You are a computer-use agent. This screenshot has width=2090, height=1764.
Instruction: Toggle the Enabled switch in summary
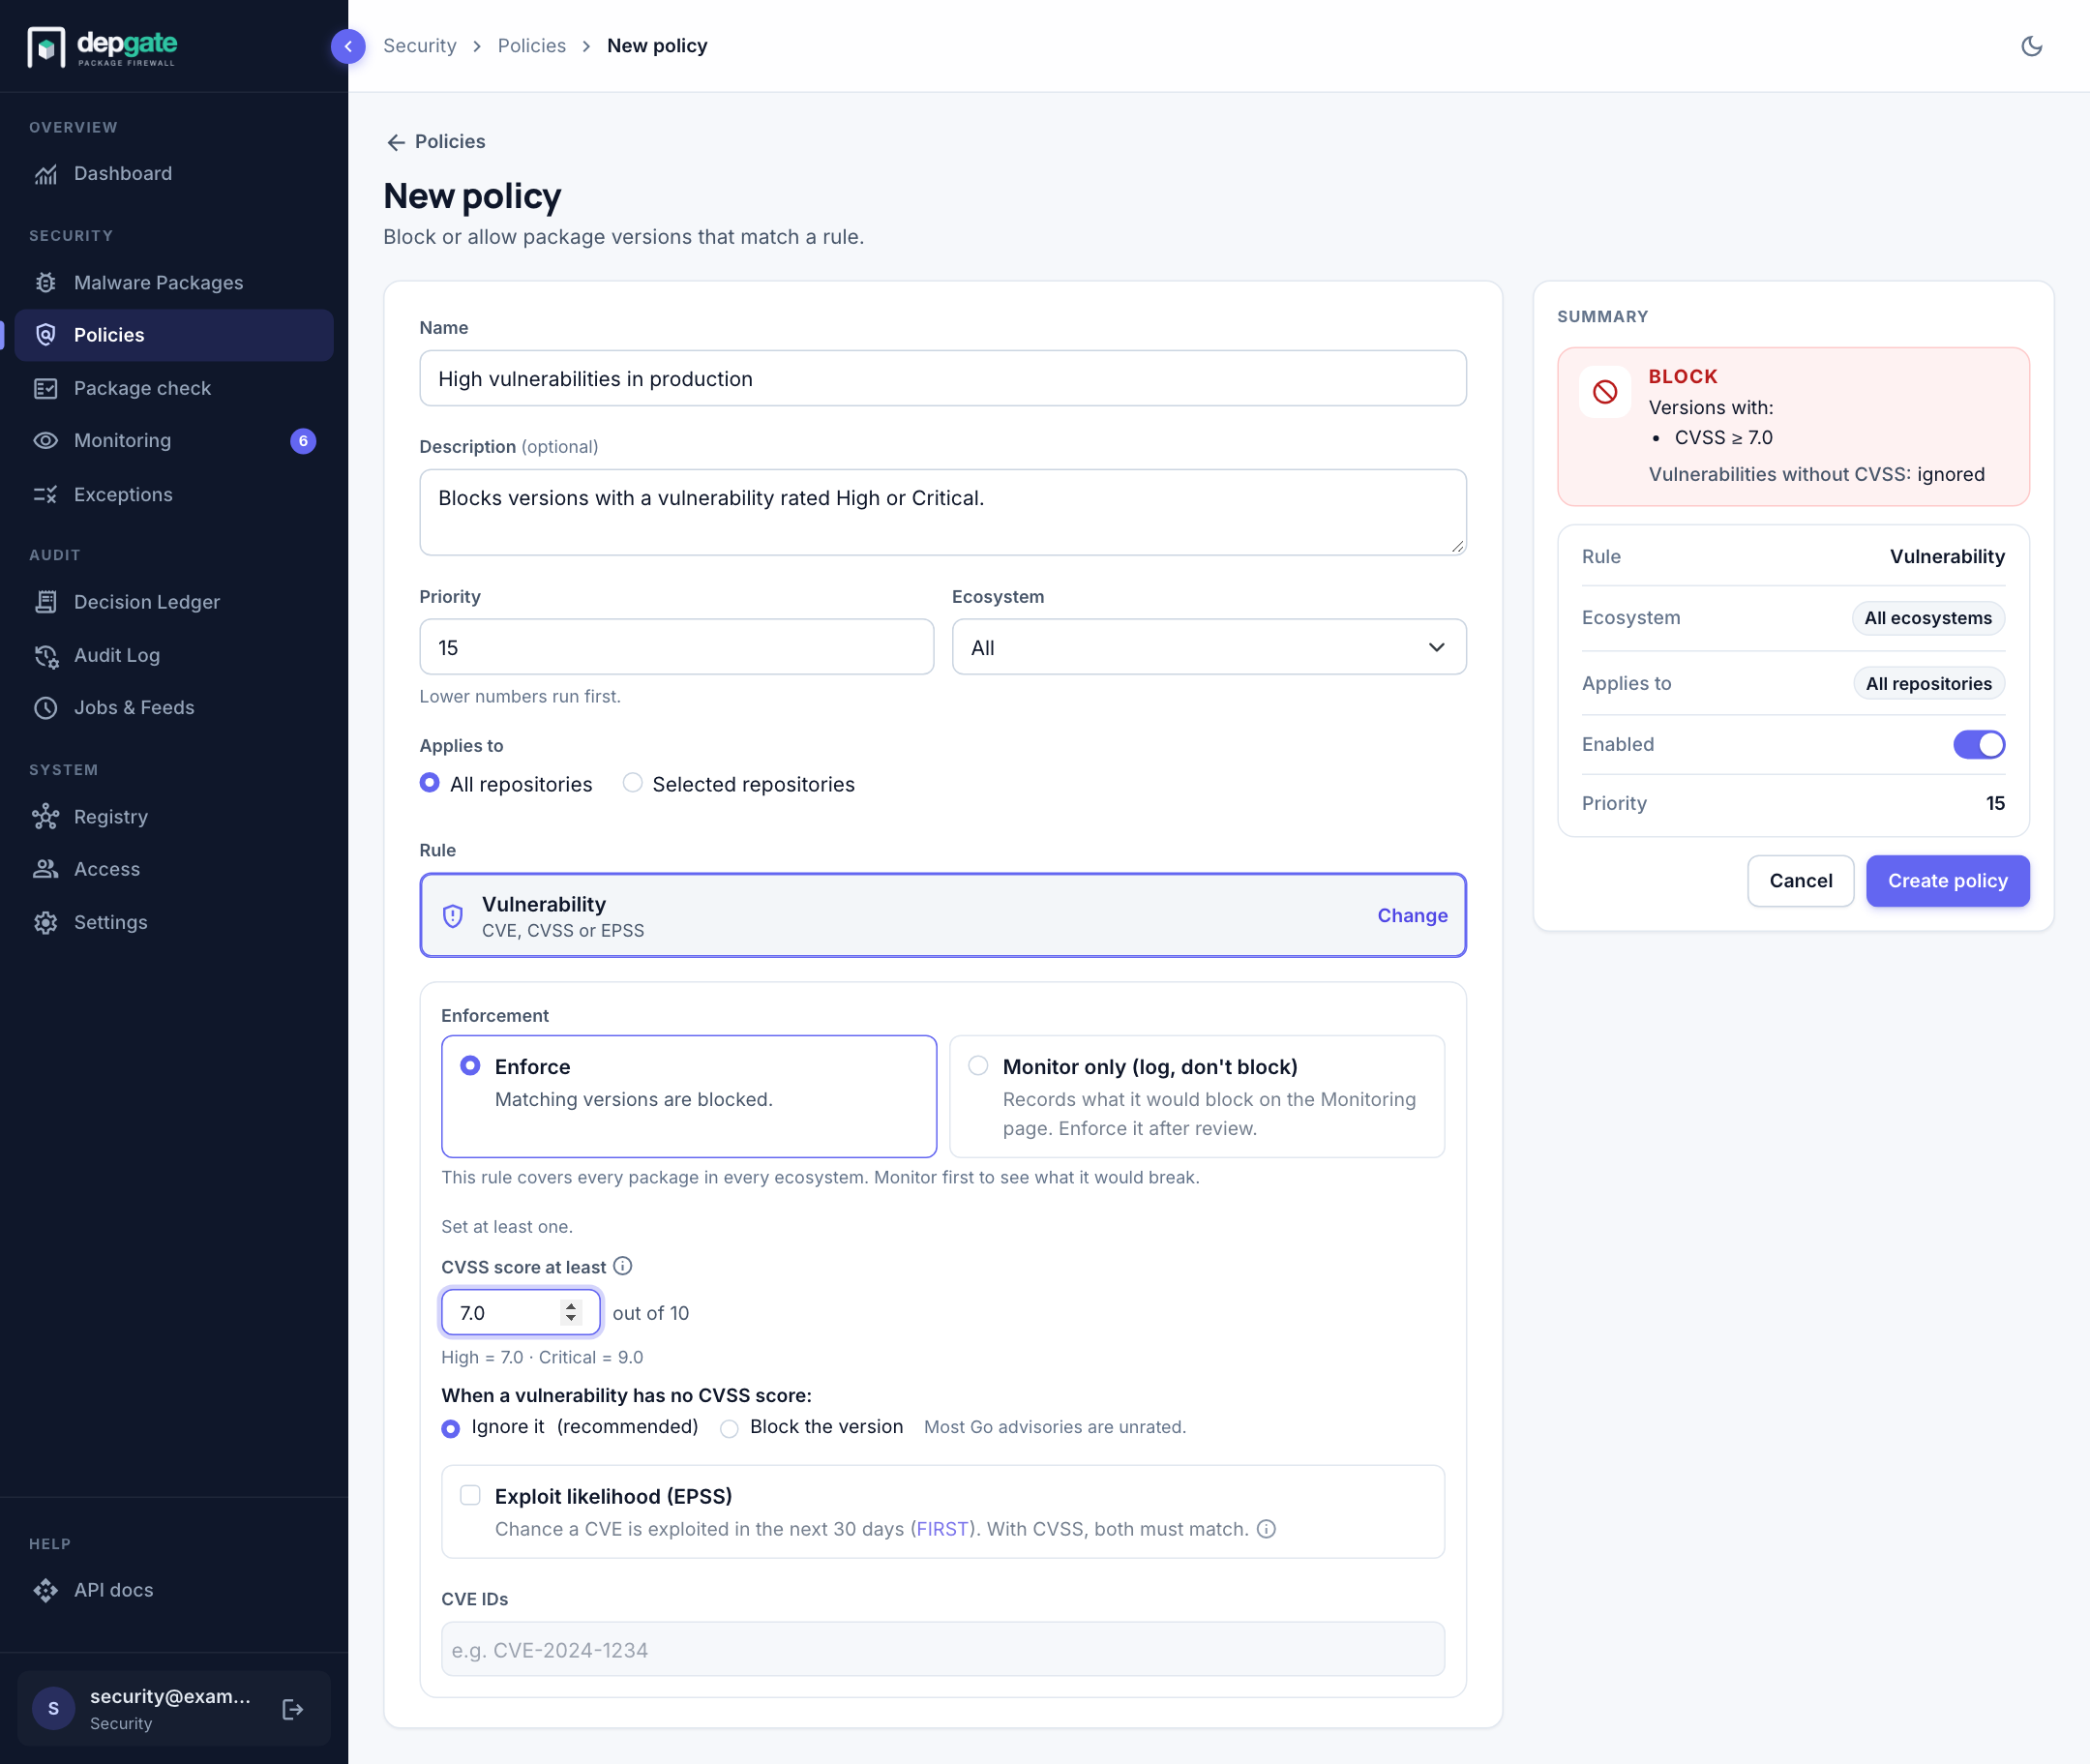click(1979, 744)
